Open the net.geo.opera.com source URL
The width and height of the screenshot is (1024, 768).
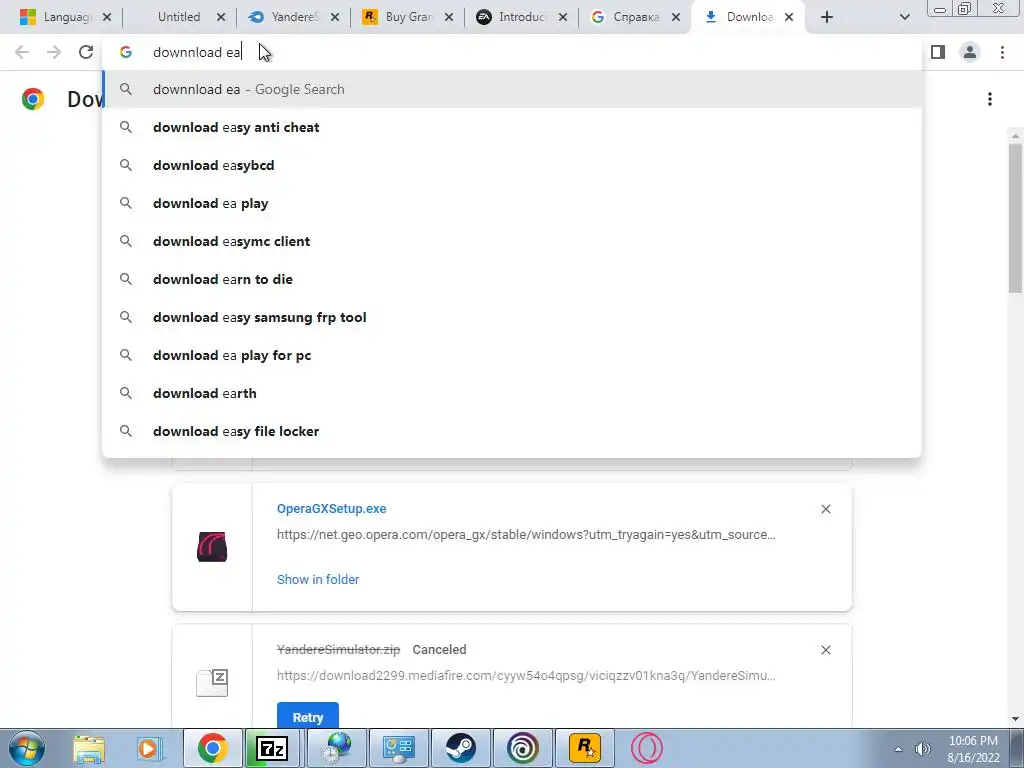pos(526,535)
